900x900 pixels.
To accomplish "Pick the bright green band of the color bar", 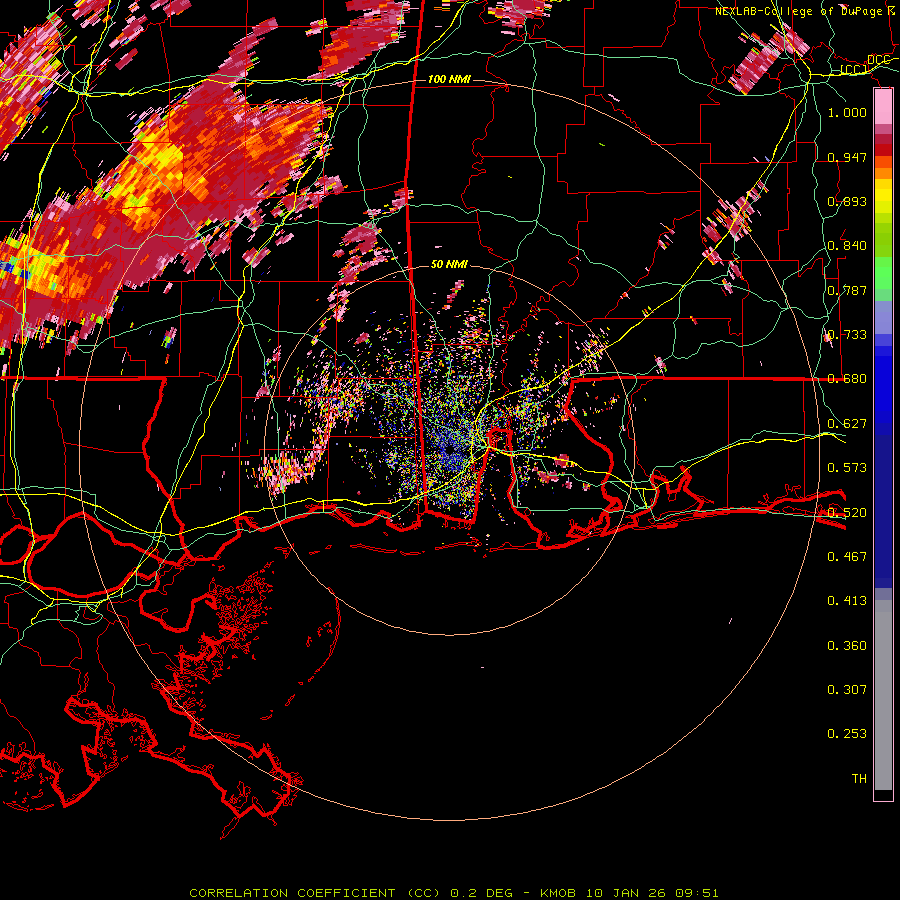I will coord(883,273).
